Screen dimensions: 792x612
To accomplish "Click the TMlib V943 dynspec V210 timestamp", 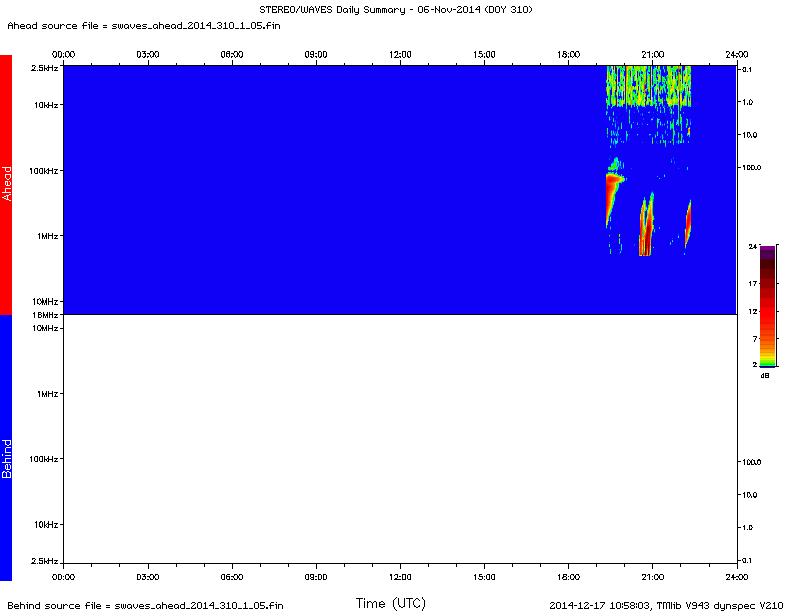I will click(666, 605).
